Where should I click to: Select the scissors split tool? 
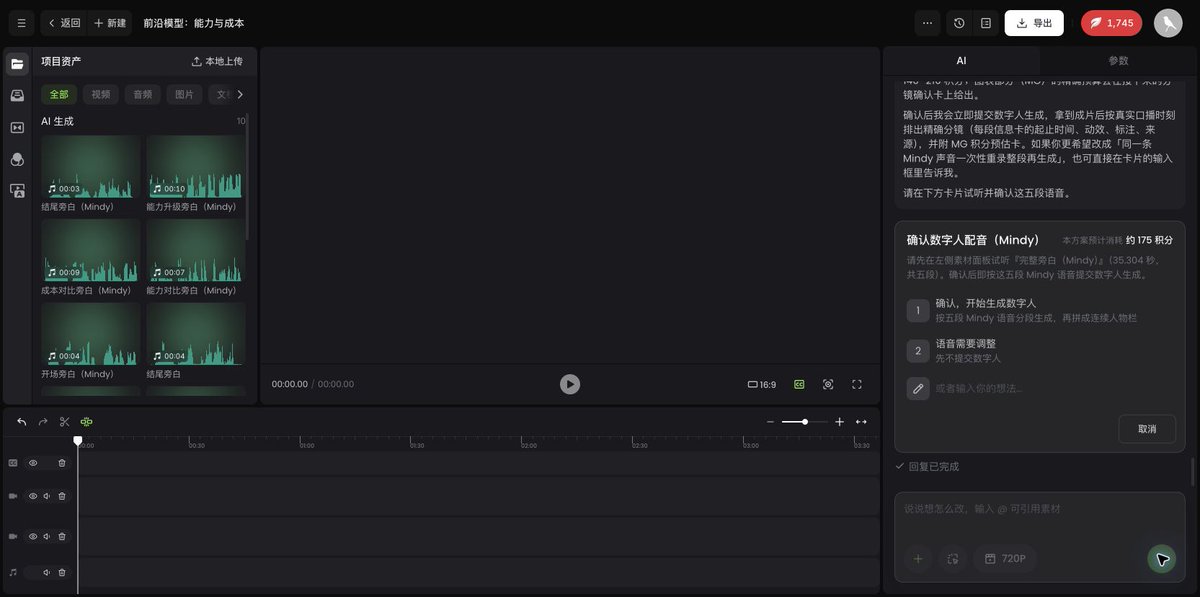65,422
